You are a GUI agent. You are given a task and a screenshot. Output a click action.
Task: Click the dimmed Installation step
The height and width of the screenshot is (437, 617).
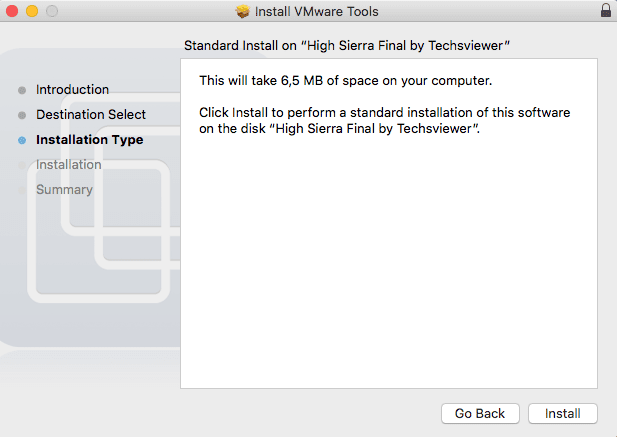[69, 164]
